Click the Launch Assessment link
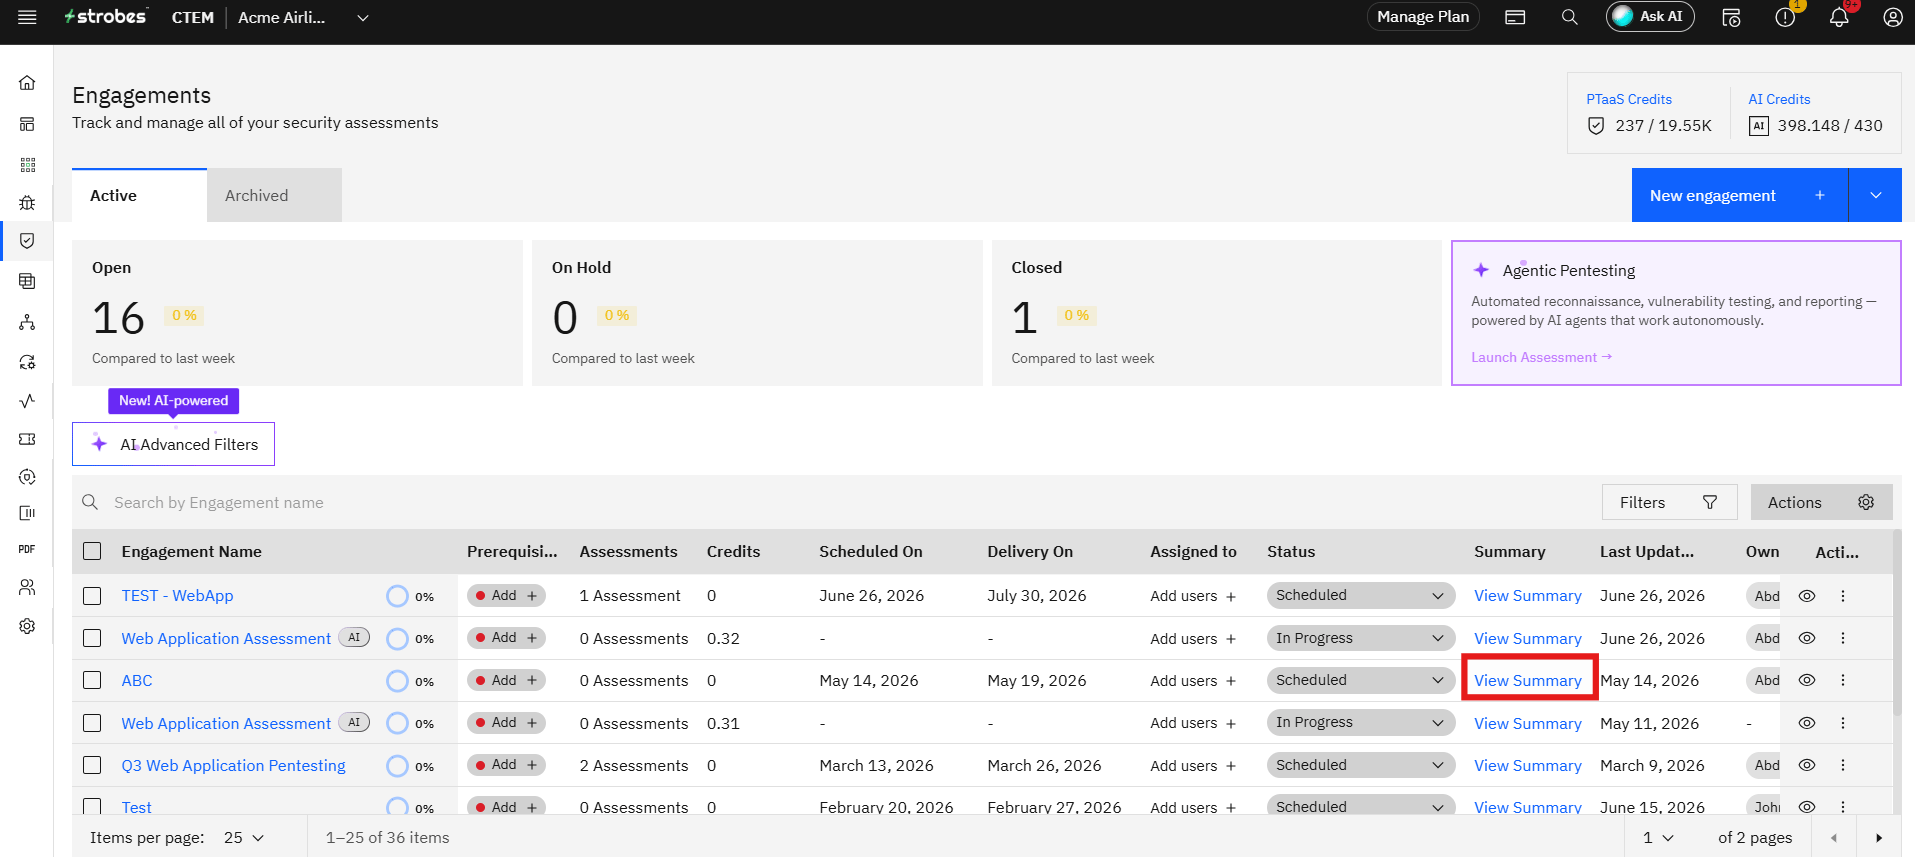Viewport: 1915px width, 857px height. tap(1541, 357)
